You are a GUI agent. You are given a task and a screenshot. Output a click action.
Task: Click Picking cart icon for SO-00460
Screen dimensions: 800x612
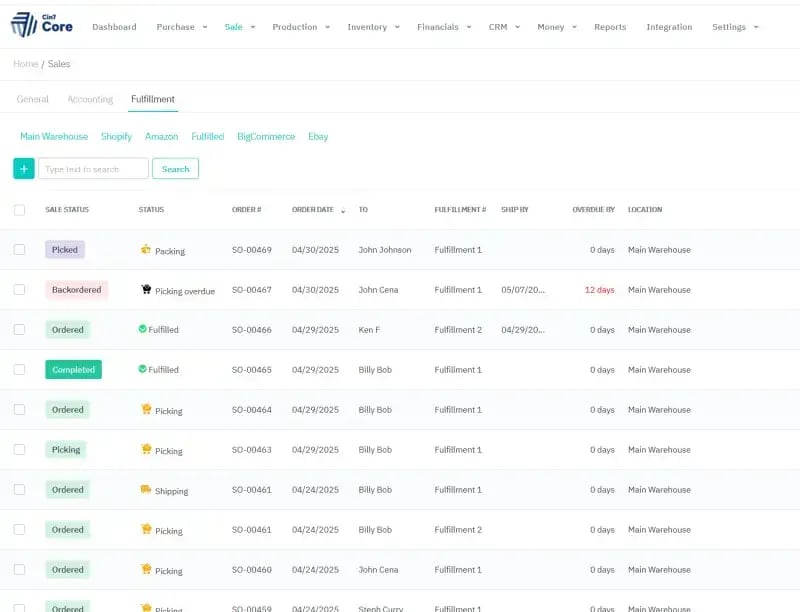[146, 569]
